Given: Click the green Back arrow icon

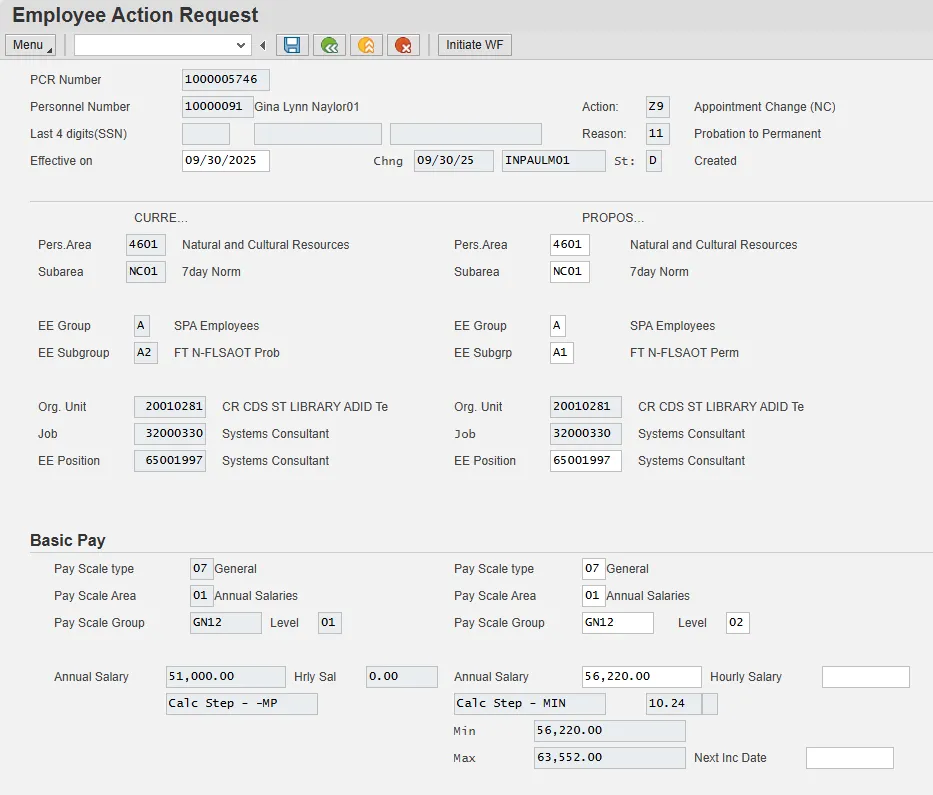Looking at the screenshot, I should pos(329,45).
